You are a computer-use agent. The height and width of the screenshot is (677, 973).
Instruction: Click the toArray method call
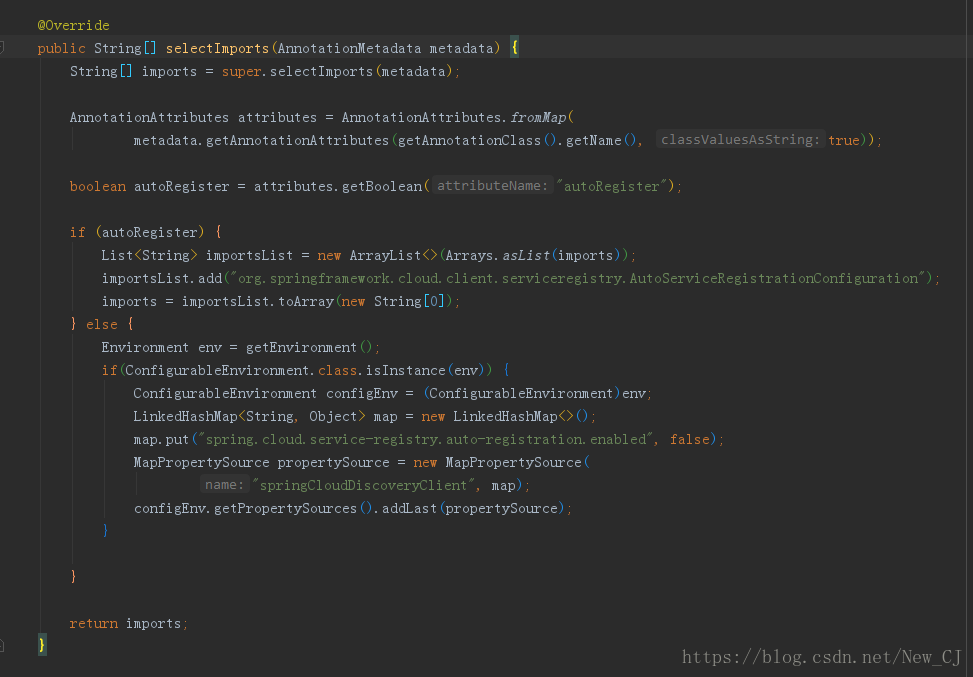(x=306, y=301)
